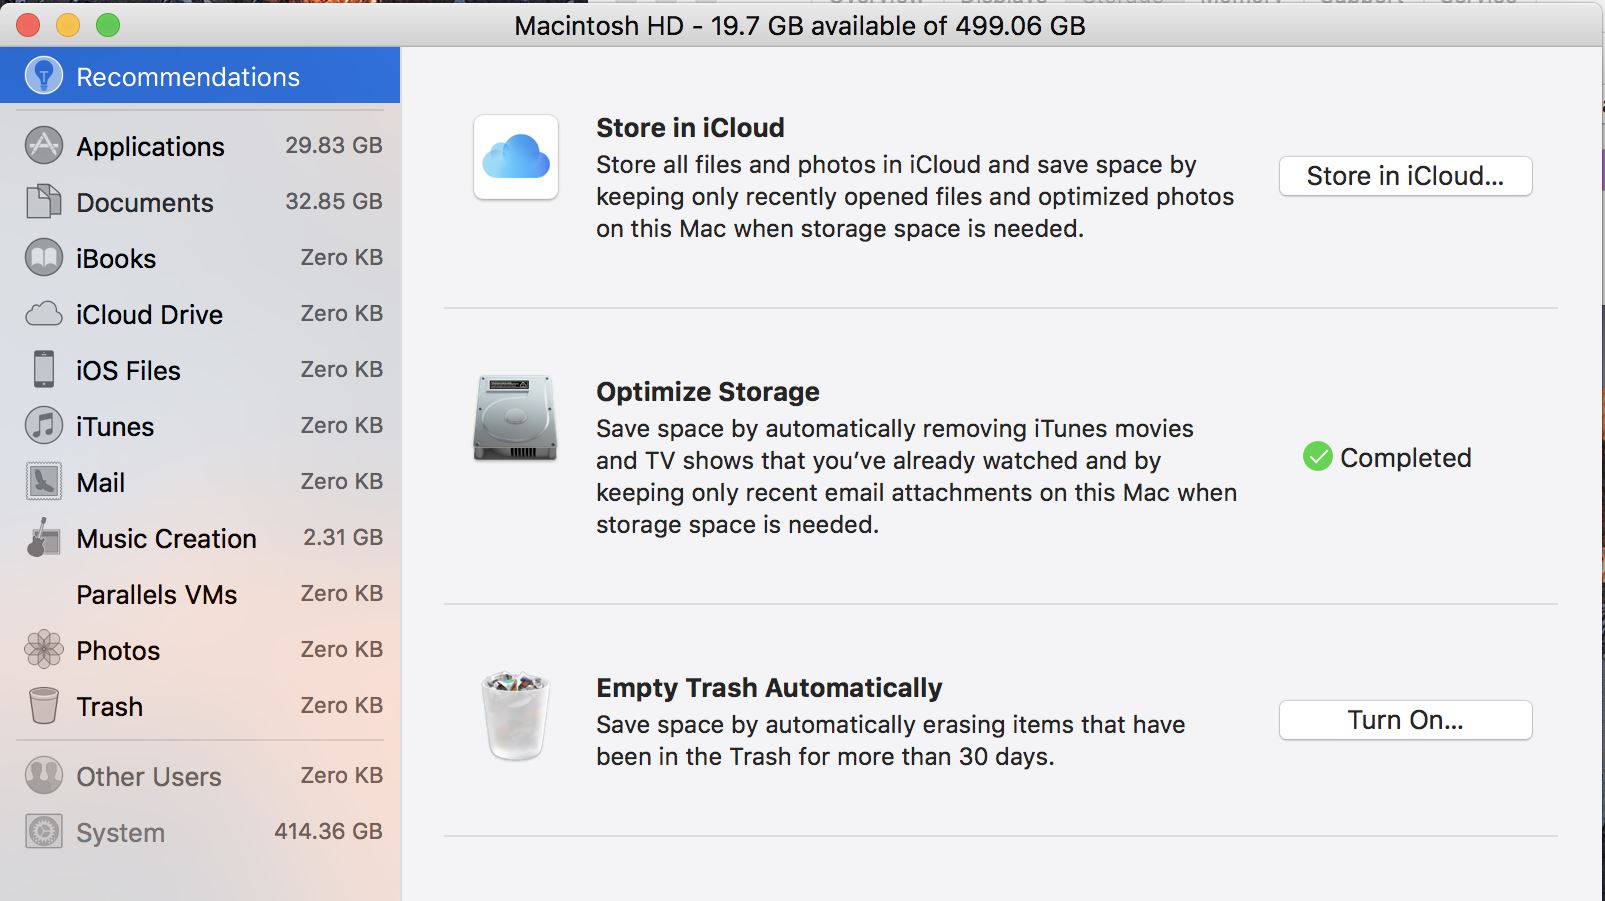
Task: Choose the iOS Files label
Action: click(x=128, y=371)
